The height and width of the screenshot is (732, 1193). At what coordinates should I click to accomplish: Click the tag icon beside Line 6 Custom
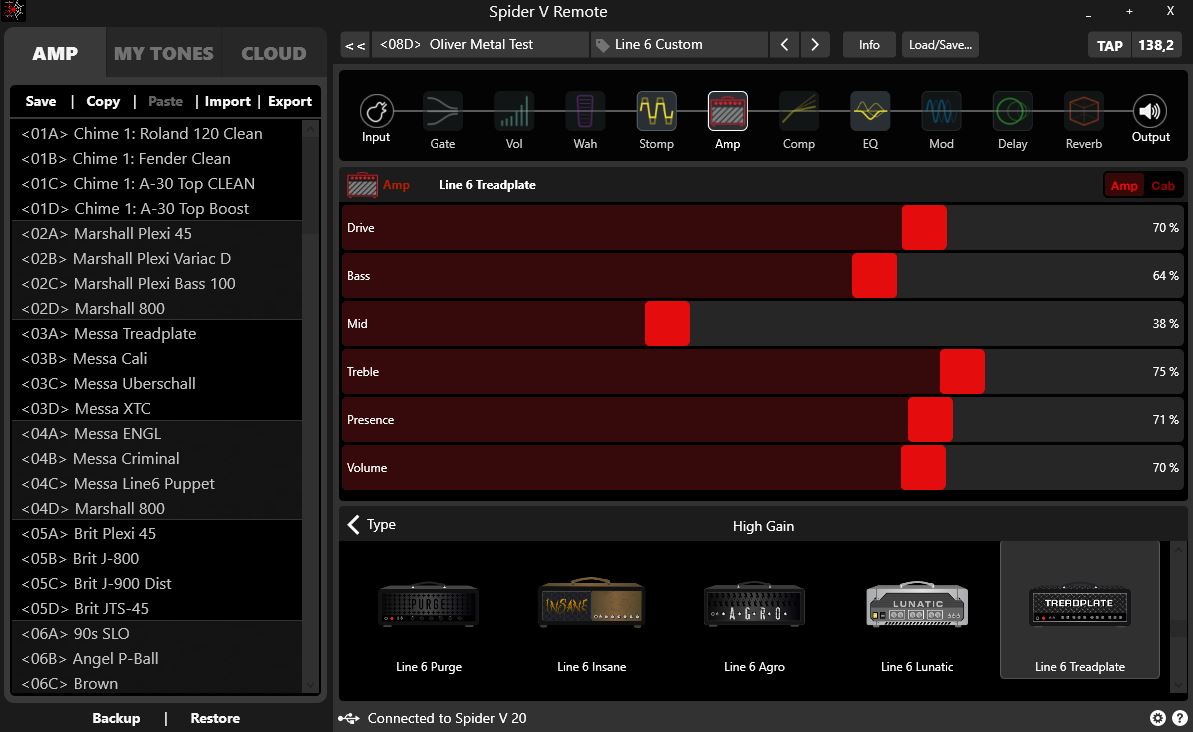602,45
